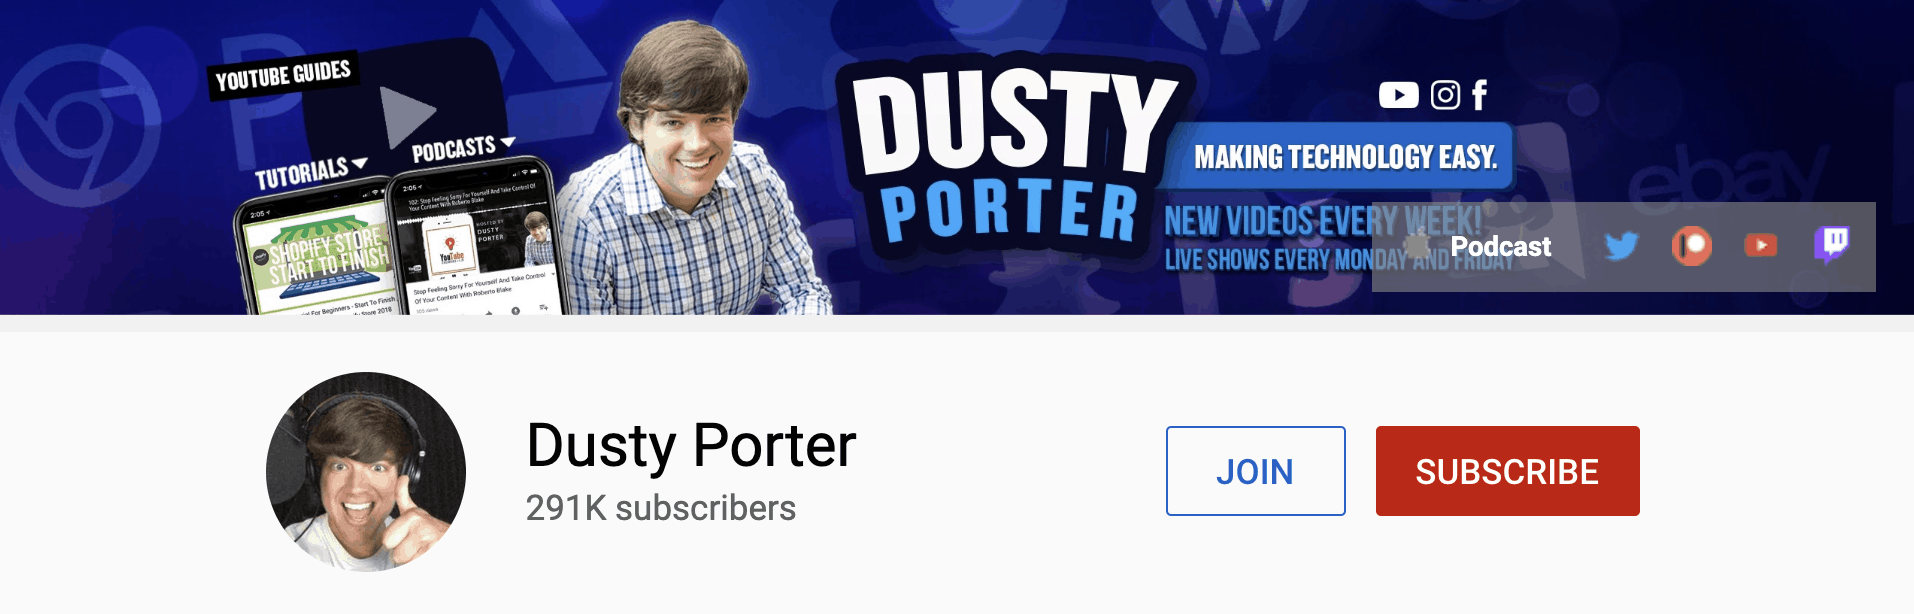The height and width of the screenshot is (614, 1914).
Task: Click the white YouTube logo in banner
Action: pyautogui.click(x=1398, y=95)
